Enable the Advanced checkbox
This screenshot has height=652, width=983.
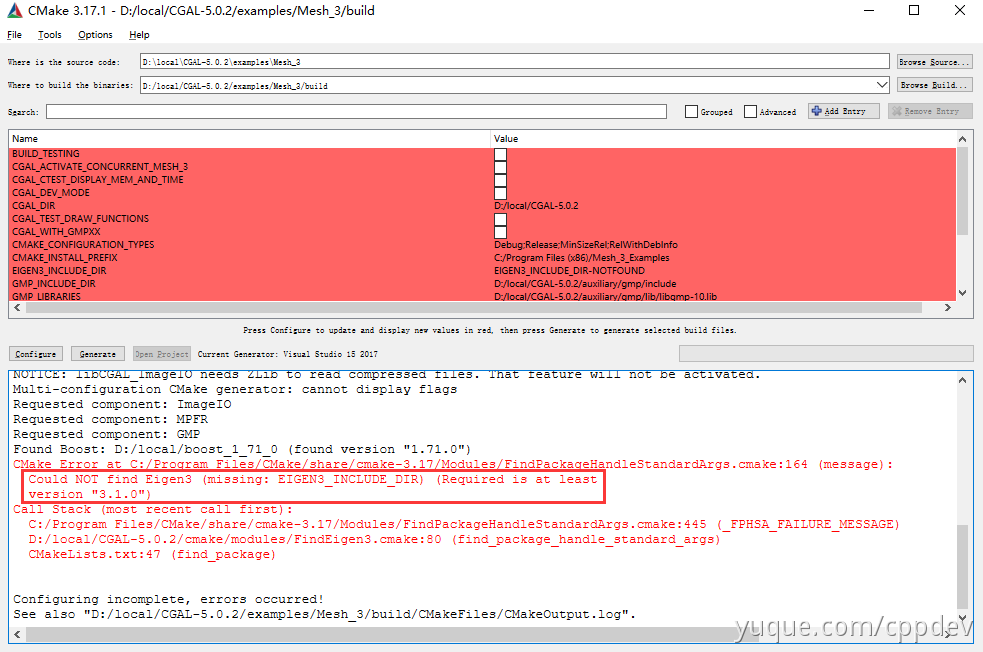(x=750, y=112)
